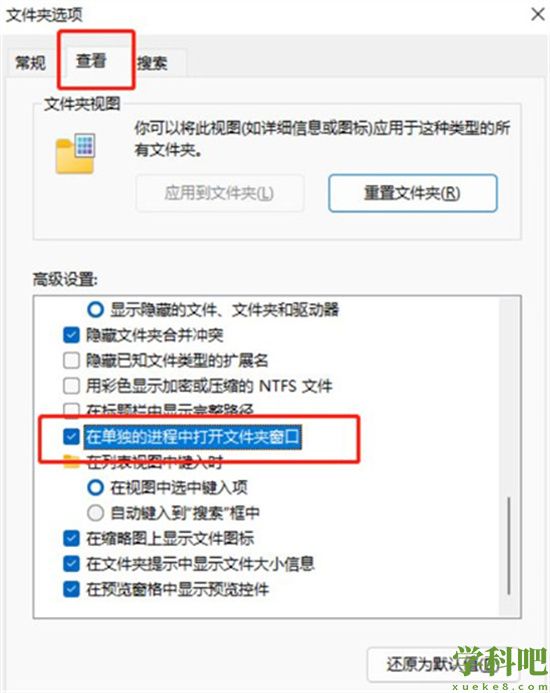
Task: Enable 用彩色显示加密或压缩的 NTFS 文件
Action: click(x=71, y=385)
